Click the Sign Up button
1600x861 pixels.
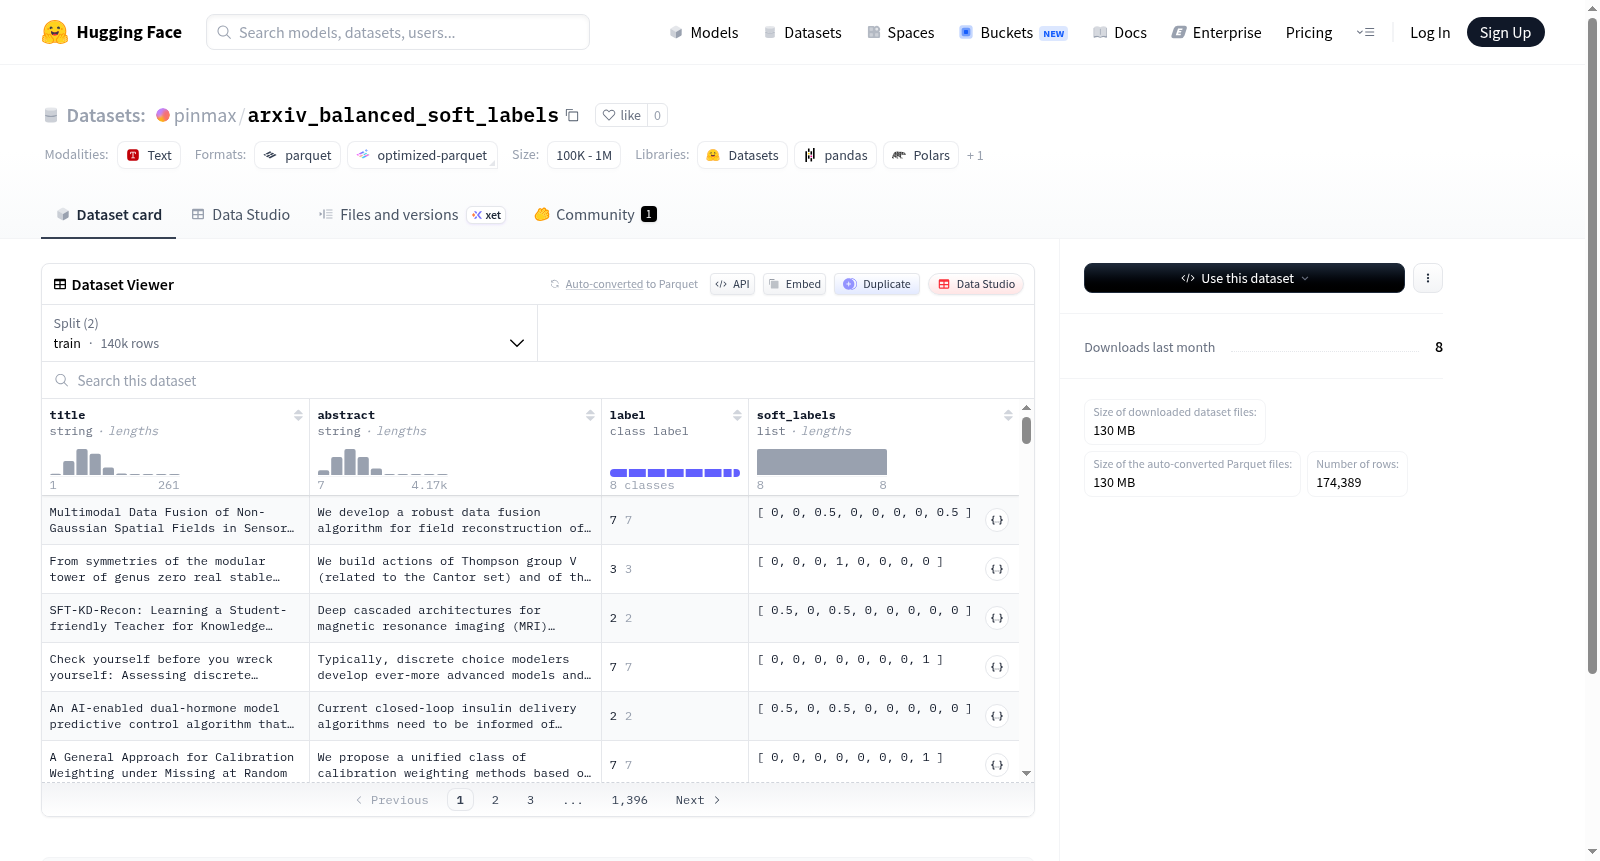click(x=1505, y=32)
